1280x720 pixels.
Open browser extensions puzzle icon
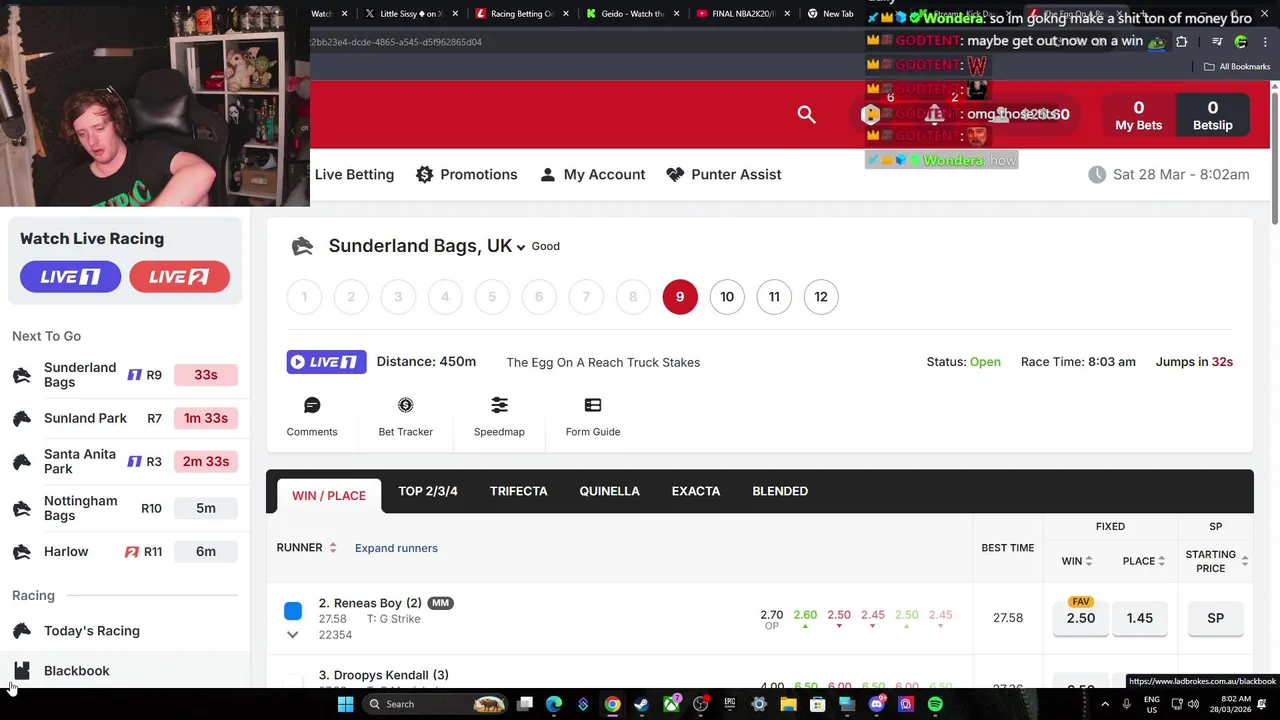point(1181,42)
